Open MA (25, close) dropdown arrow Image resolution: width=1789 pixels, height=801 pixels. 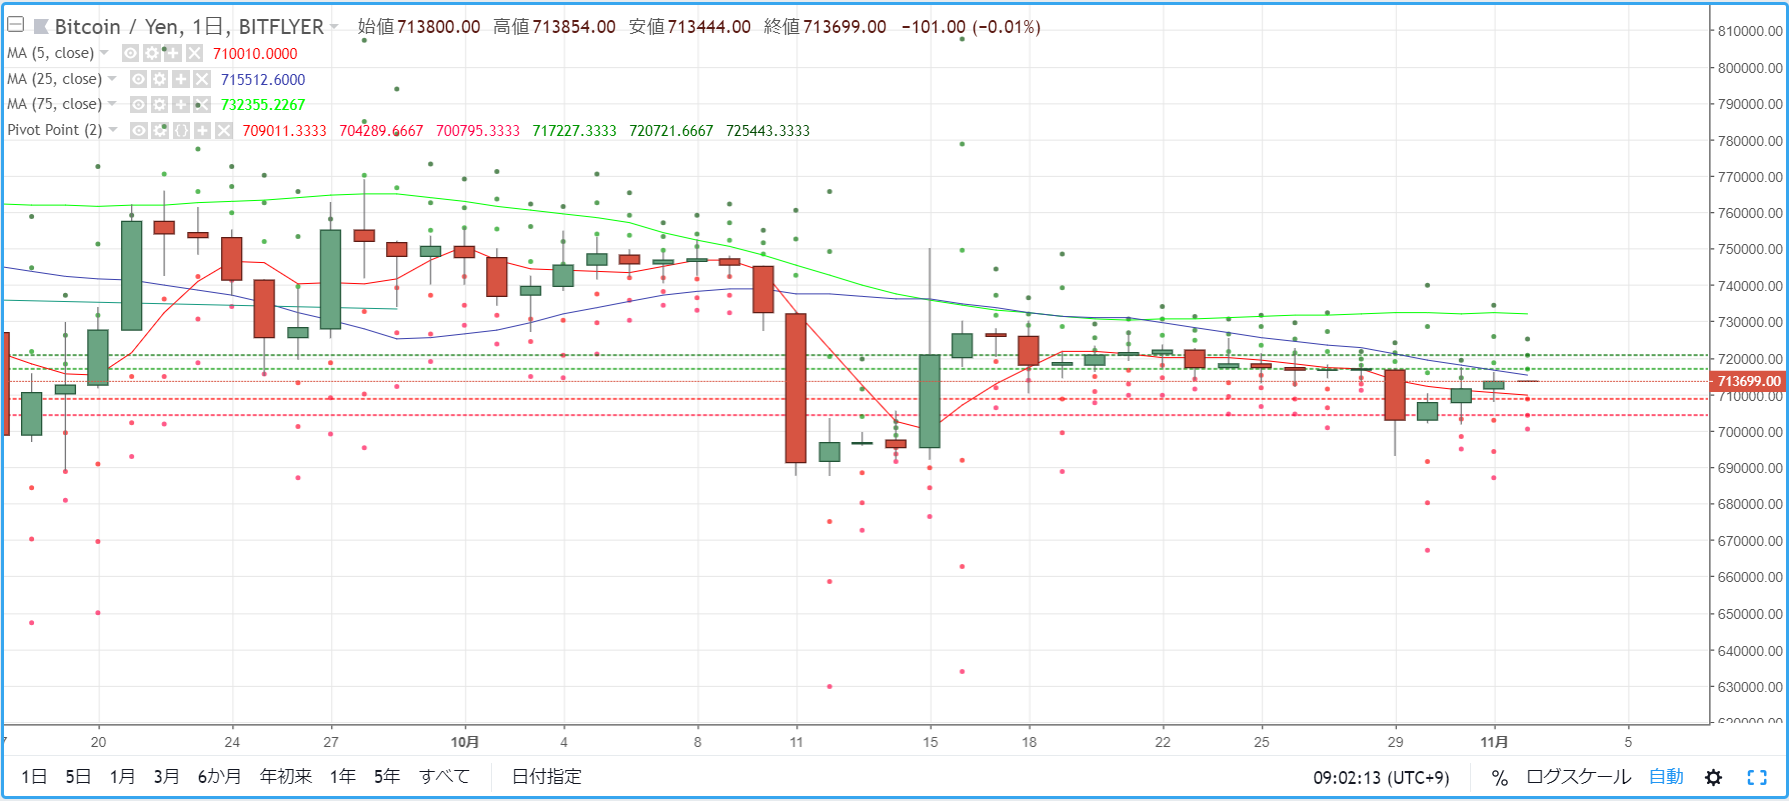pyautogui.click(x=112, y=78)
